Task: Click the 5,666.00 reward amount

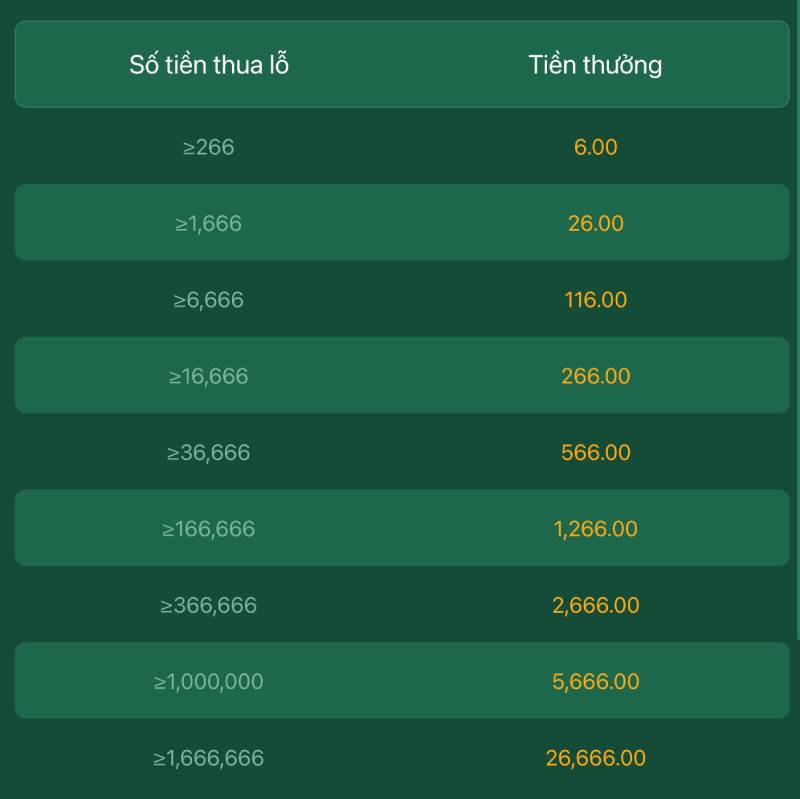Action: pyautogui.click(x=595, y=682)
